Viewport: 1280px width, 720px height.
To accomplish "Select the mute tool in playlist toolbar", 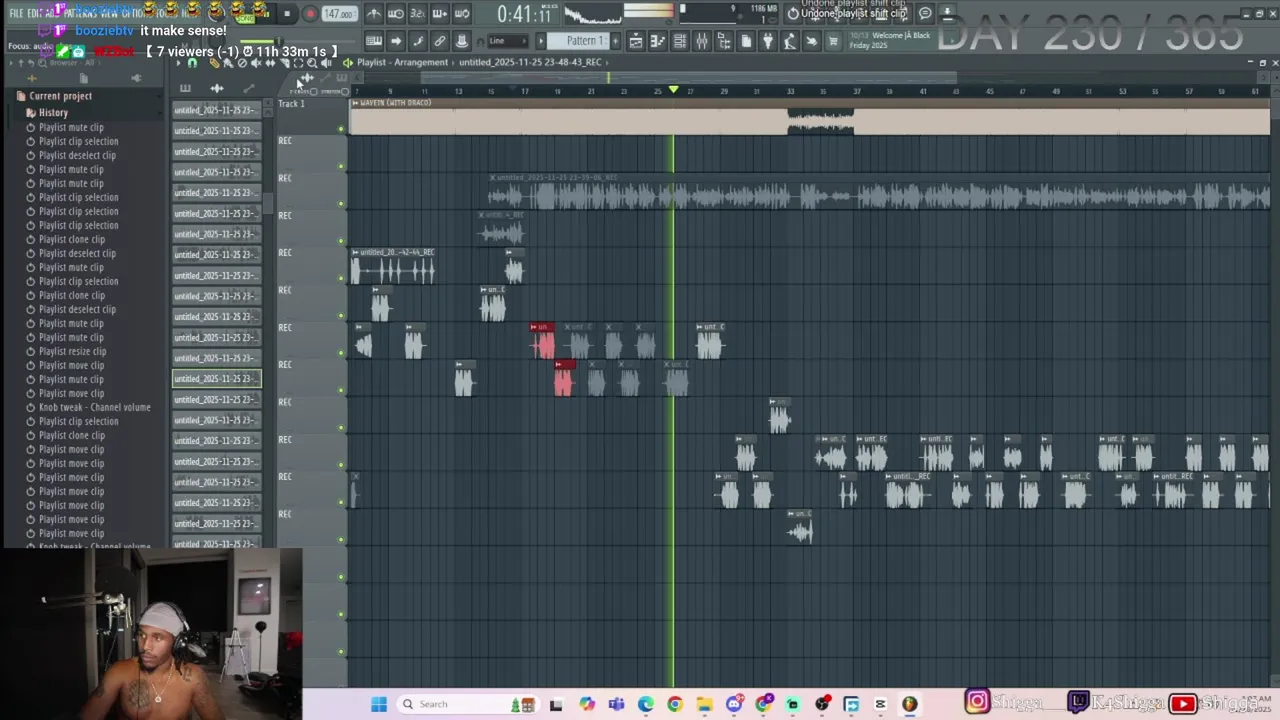I will click(256, 63).
